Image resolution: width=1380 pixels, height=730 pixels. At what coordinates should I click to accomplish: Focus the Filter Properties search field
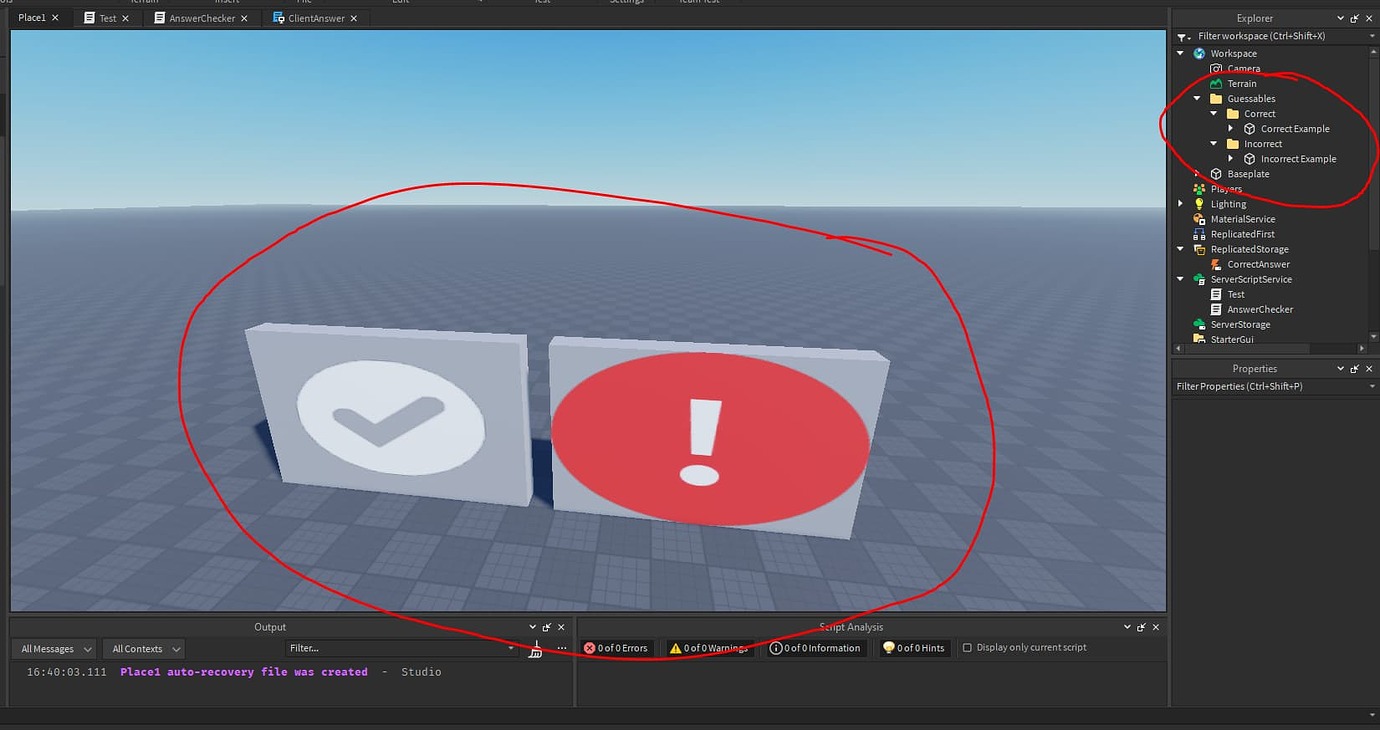pyautogui.click(x=1275, y=386)
